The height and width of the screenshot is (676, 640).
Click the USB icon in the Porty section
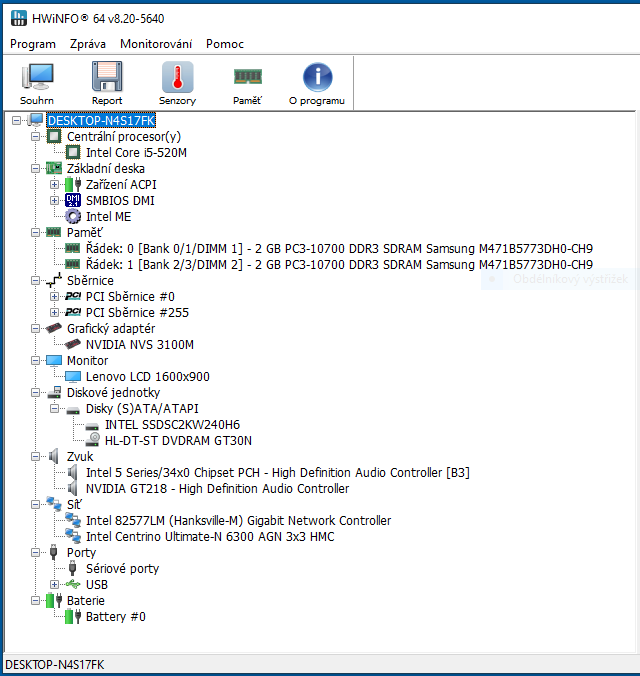point(73,585)
